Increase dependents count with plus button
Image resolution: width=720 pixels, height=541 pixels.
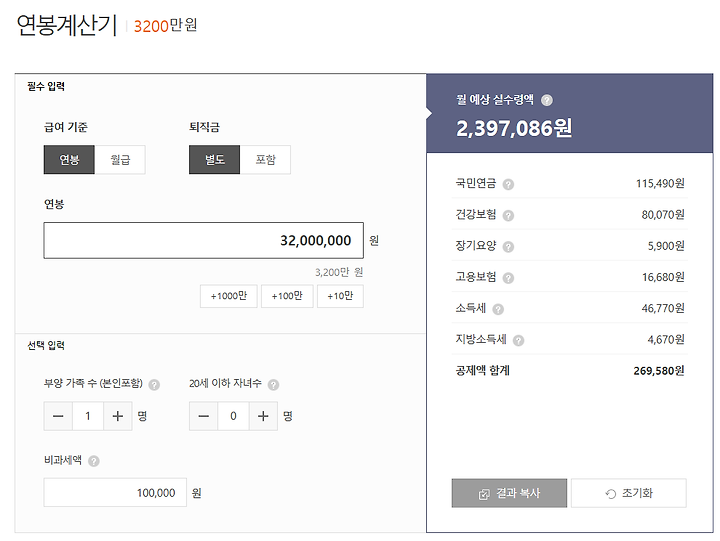pos(118,416)
